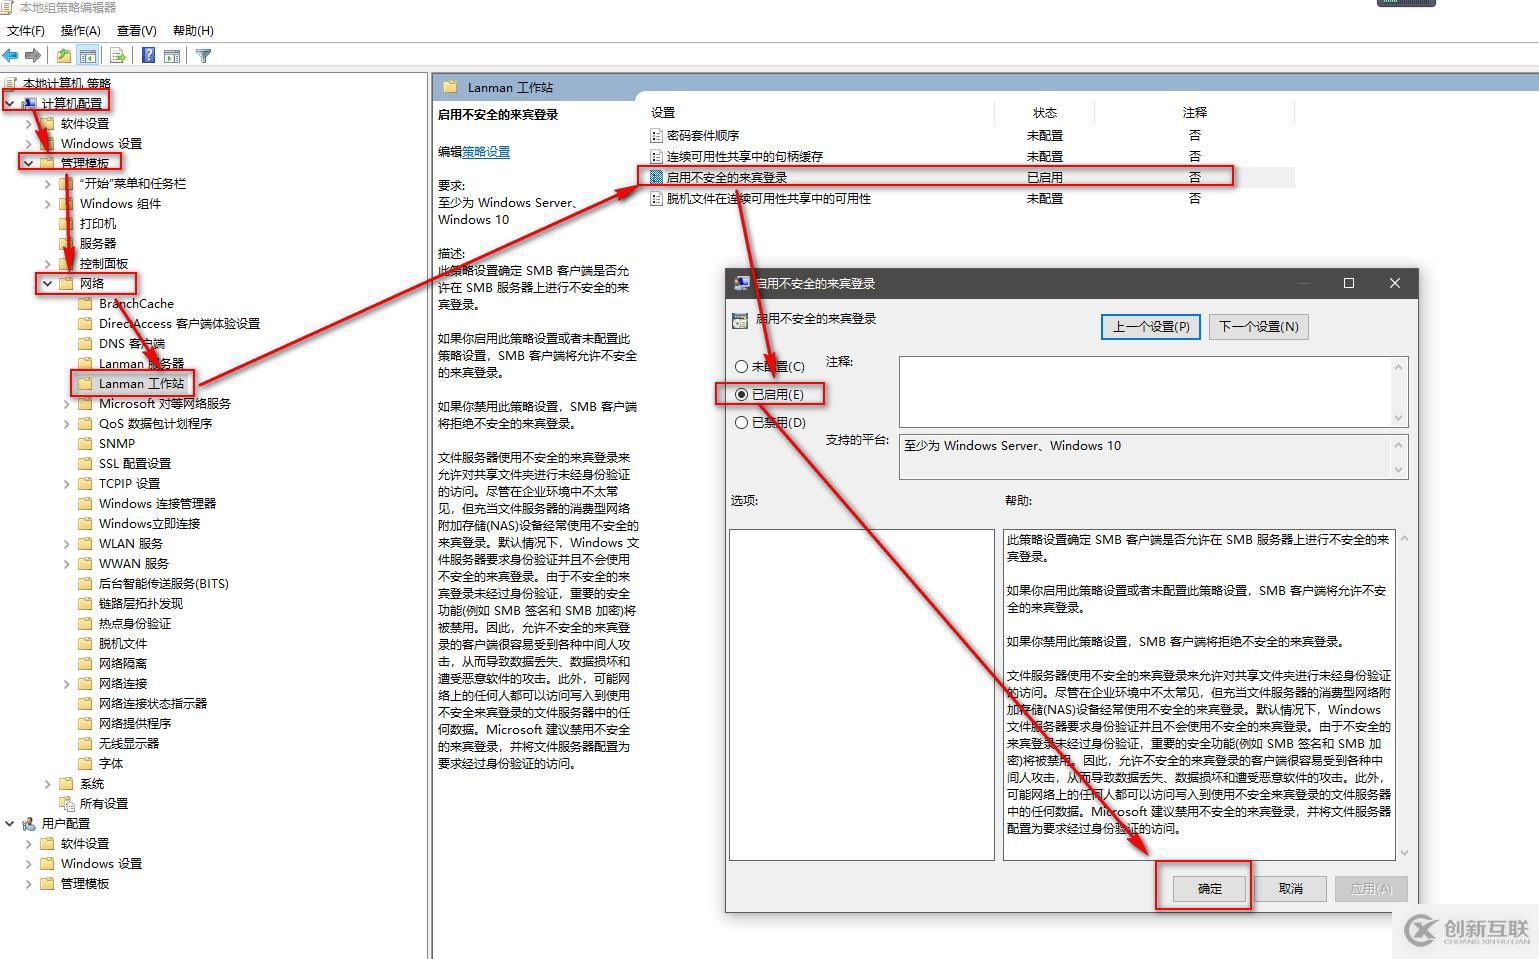The height and width of the screenshot is (959, 1539).
Task: Click the policy icon beside 密码套件顺序
Action: [656, 135]
